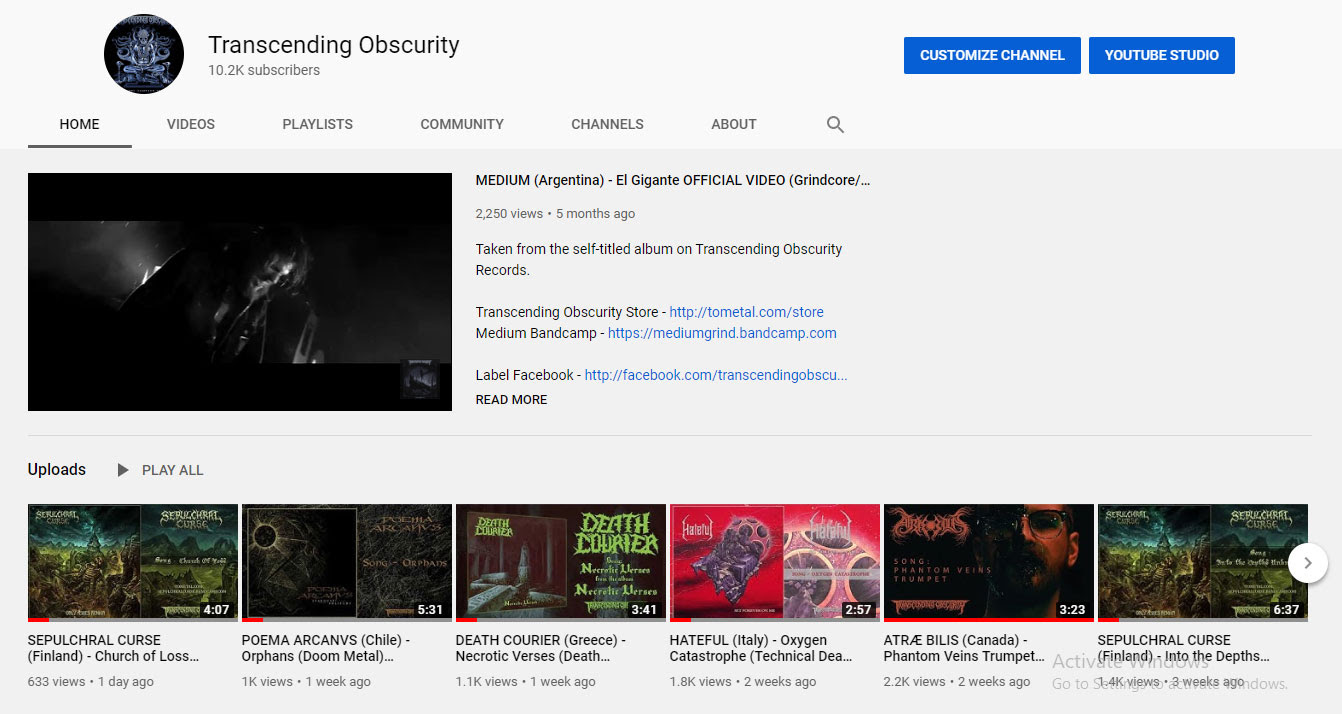Open the Church of Loss video thumbnail
This screenshot has height=714, width=1342.
pos(133,563)
